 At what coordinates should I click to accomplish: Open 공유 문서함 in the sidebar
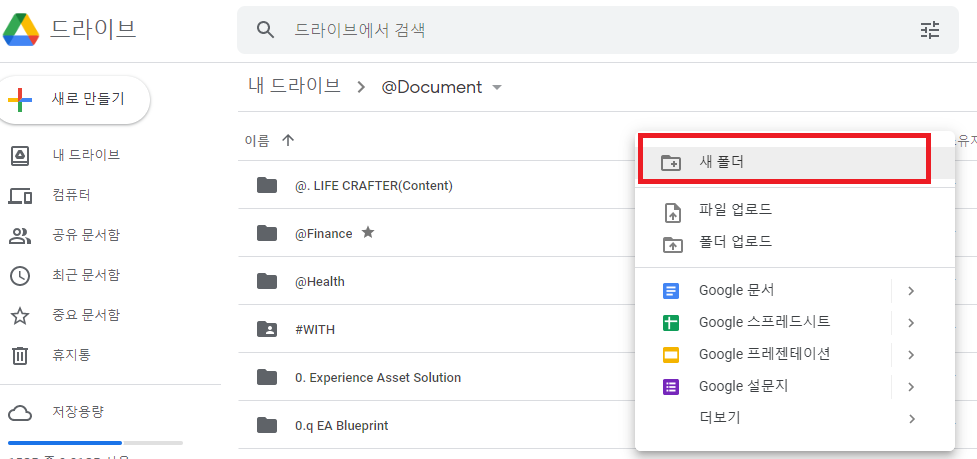coord(86,235)
